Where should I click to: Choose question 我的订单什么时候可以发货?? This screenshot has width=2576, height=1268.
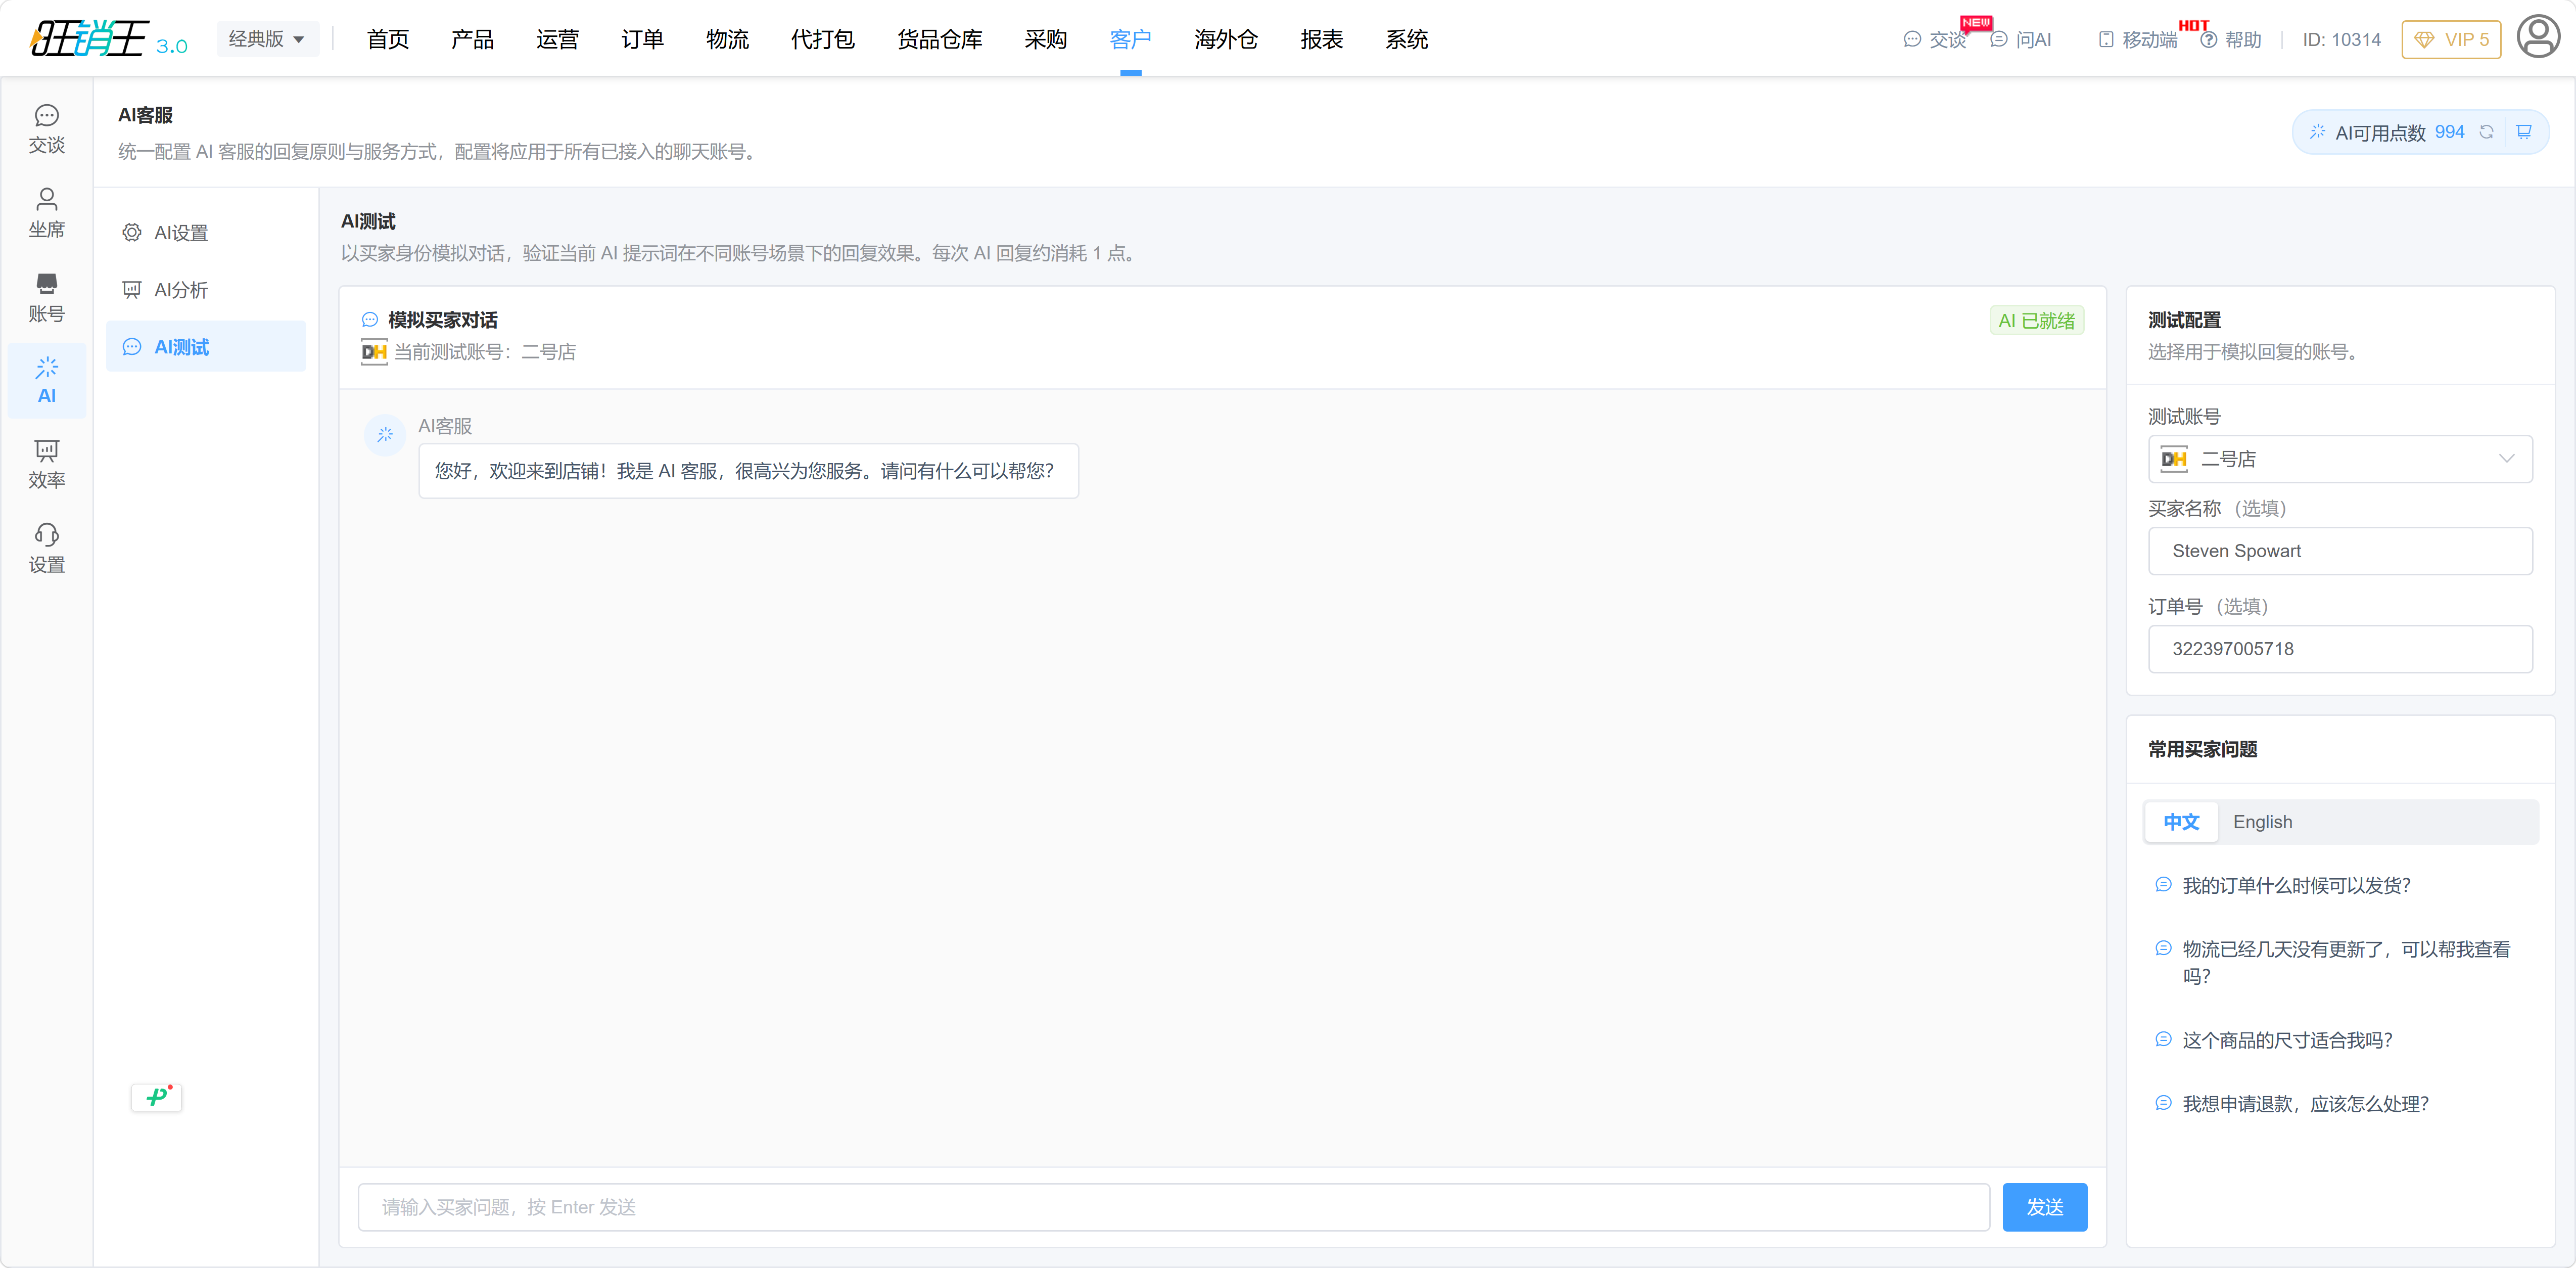[x=2296, y=885]
